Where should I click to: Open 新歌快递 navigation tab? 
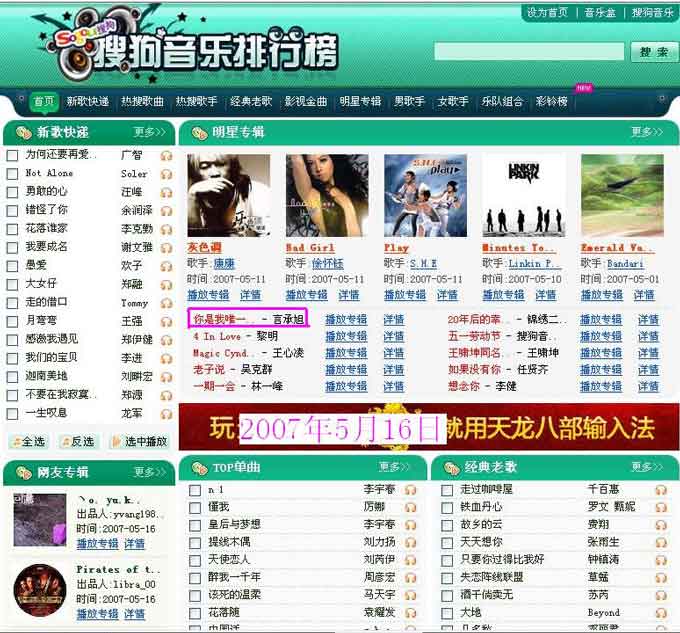(x=88, y=101)
